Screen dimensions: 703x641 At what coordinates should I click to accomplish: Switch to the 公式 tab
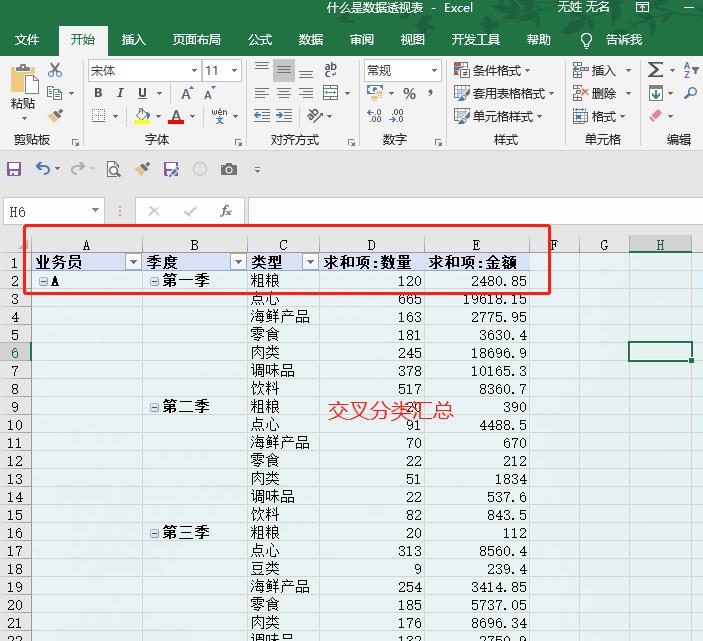[260, 40]
